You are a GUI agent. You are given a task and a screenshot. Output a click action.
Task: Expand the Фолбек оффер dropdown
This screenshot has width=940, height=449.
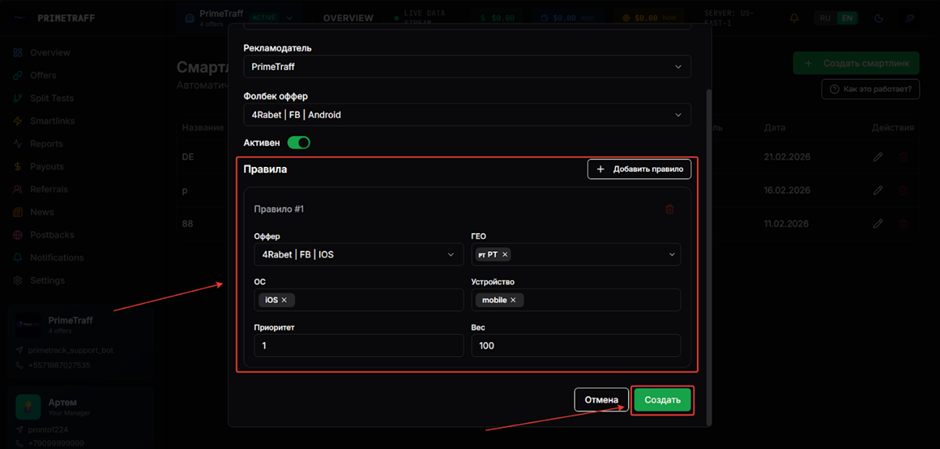coord(467,115)
